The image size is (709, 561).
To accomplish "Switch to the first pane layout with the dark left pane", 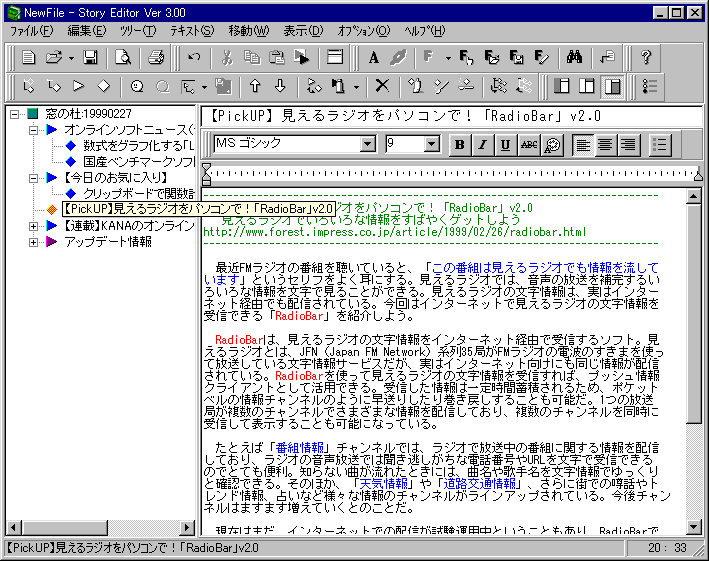I will pyautogui.click(x=562, y=86).
